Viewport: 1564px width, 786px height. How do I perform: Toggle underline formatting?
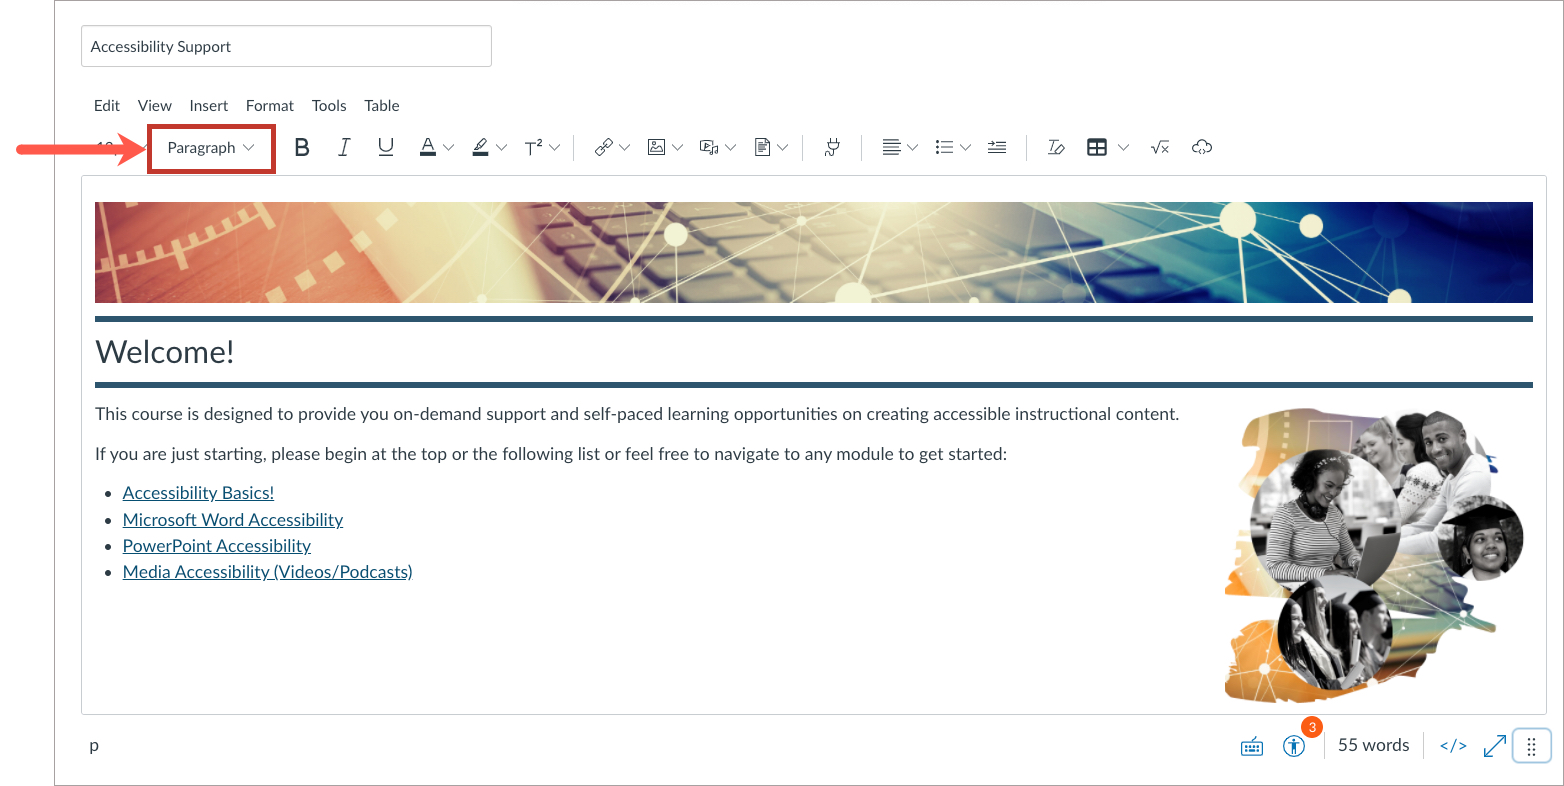click(x=385, y=147)
